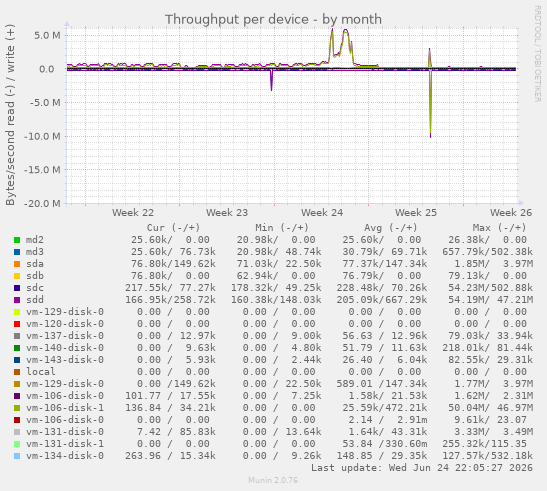Select the 'vm-137-disk-0' legend label
This screenshot has height=491, width=547.
[65, 336]
